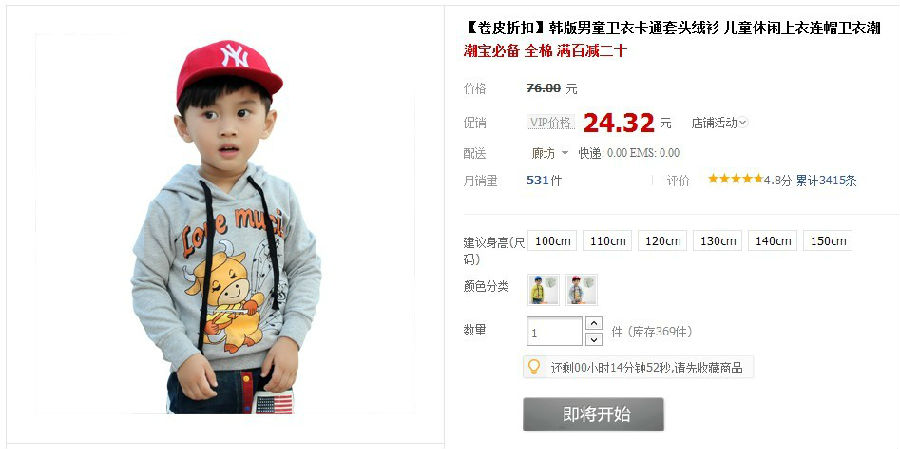Image resolution: width=900 pixels, height=449 pixels.
Task: Pick the 130cm height size
Action: 717,241
